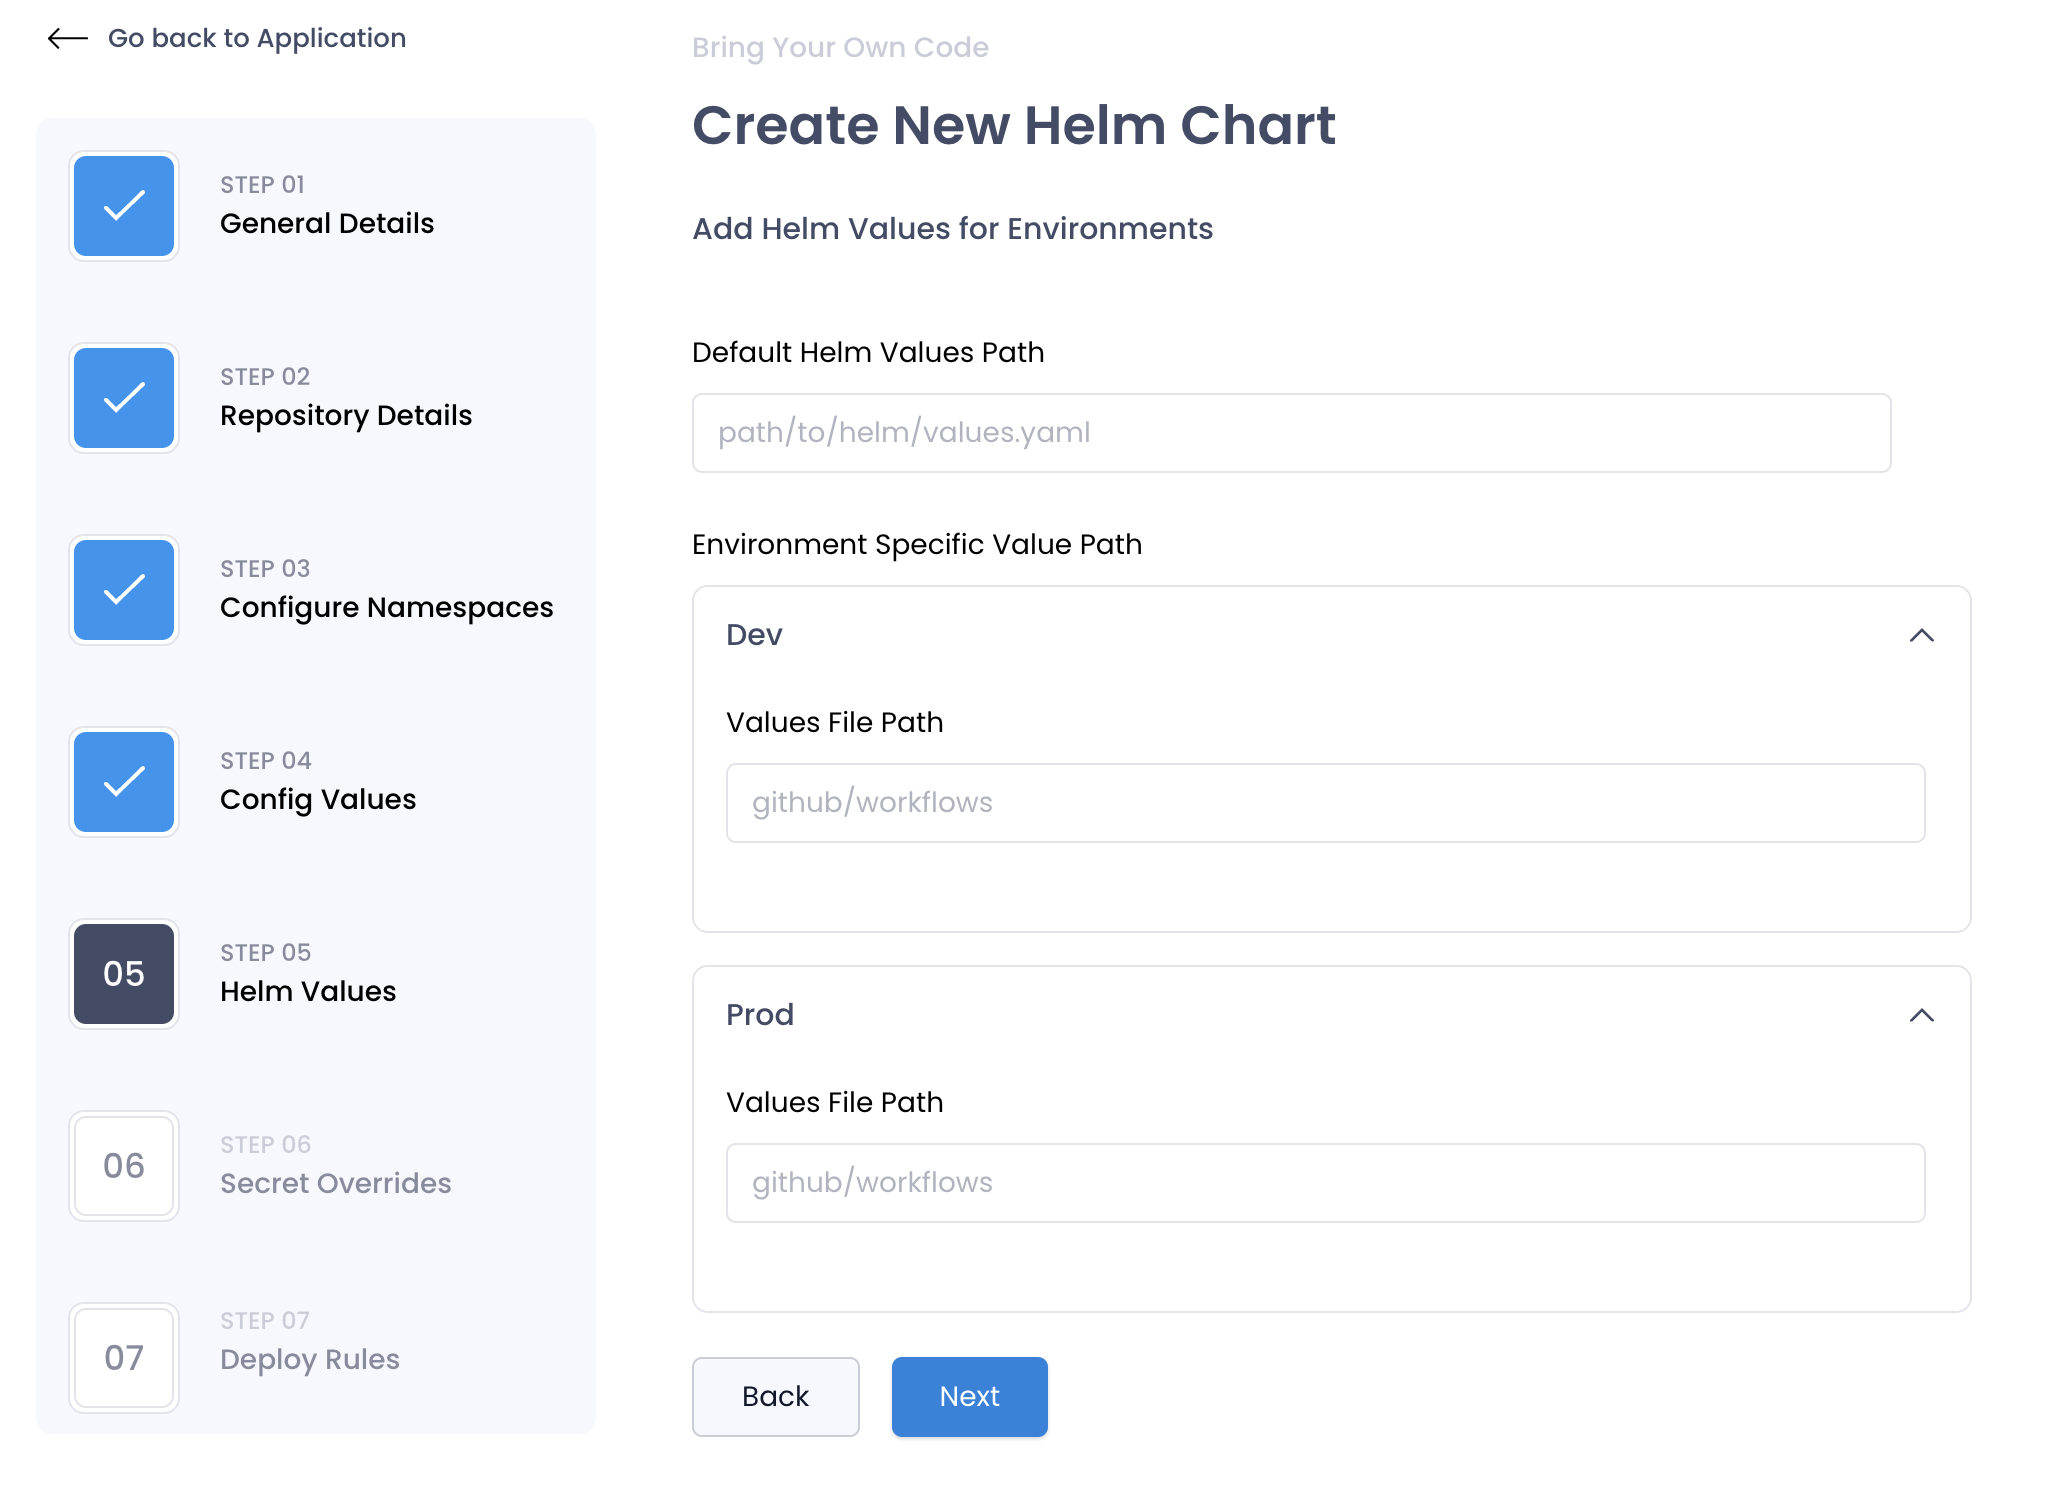Image resolution: width=2068 pixels, height=1504 pixels.
Task: Click the Step 01 General Details checkmark icon
Action: pos(124,206)
